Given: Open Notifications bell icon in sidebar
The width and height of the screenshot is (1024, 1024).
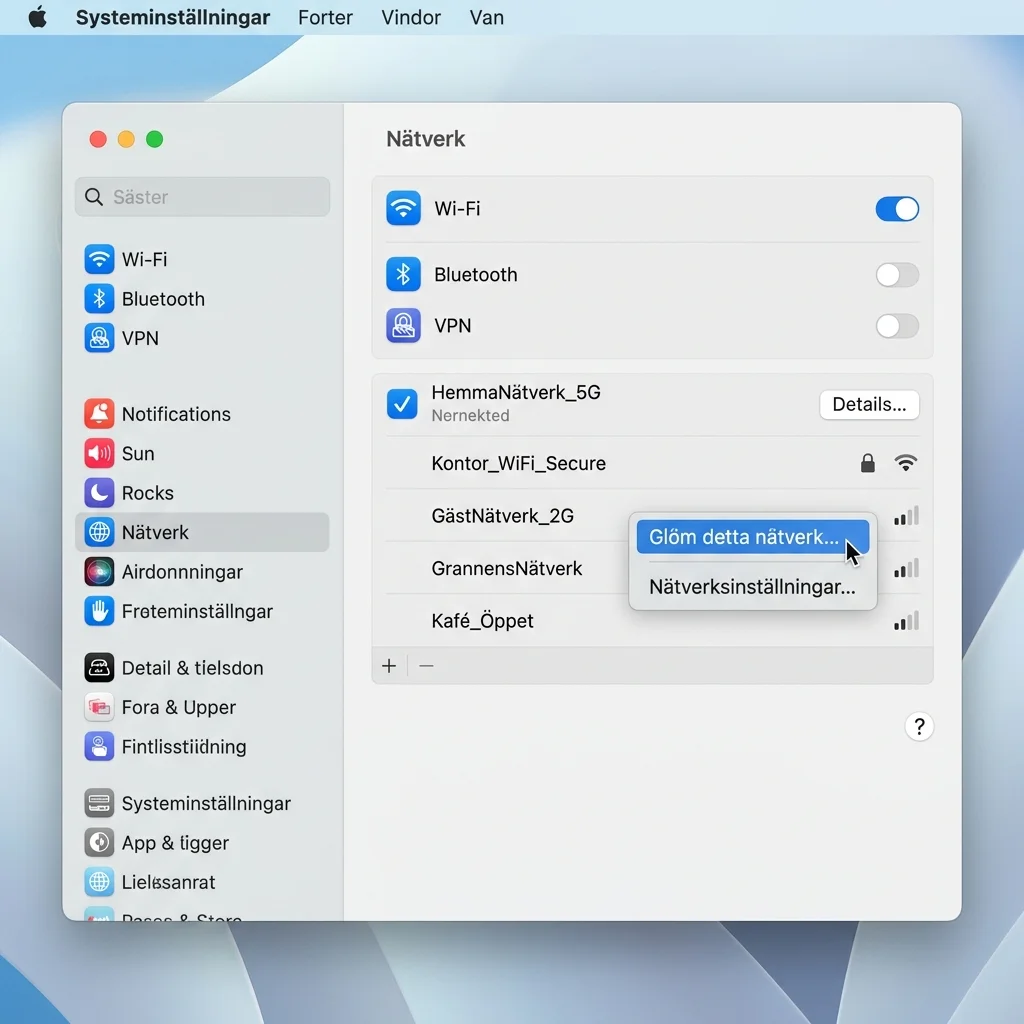Looking at the screenshot, I should (99, 414).
